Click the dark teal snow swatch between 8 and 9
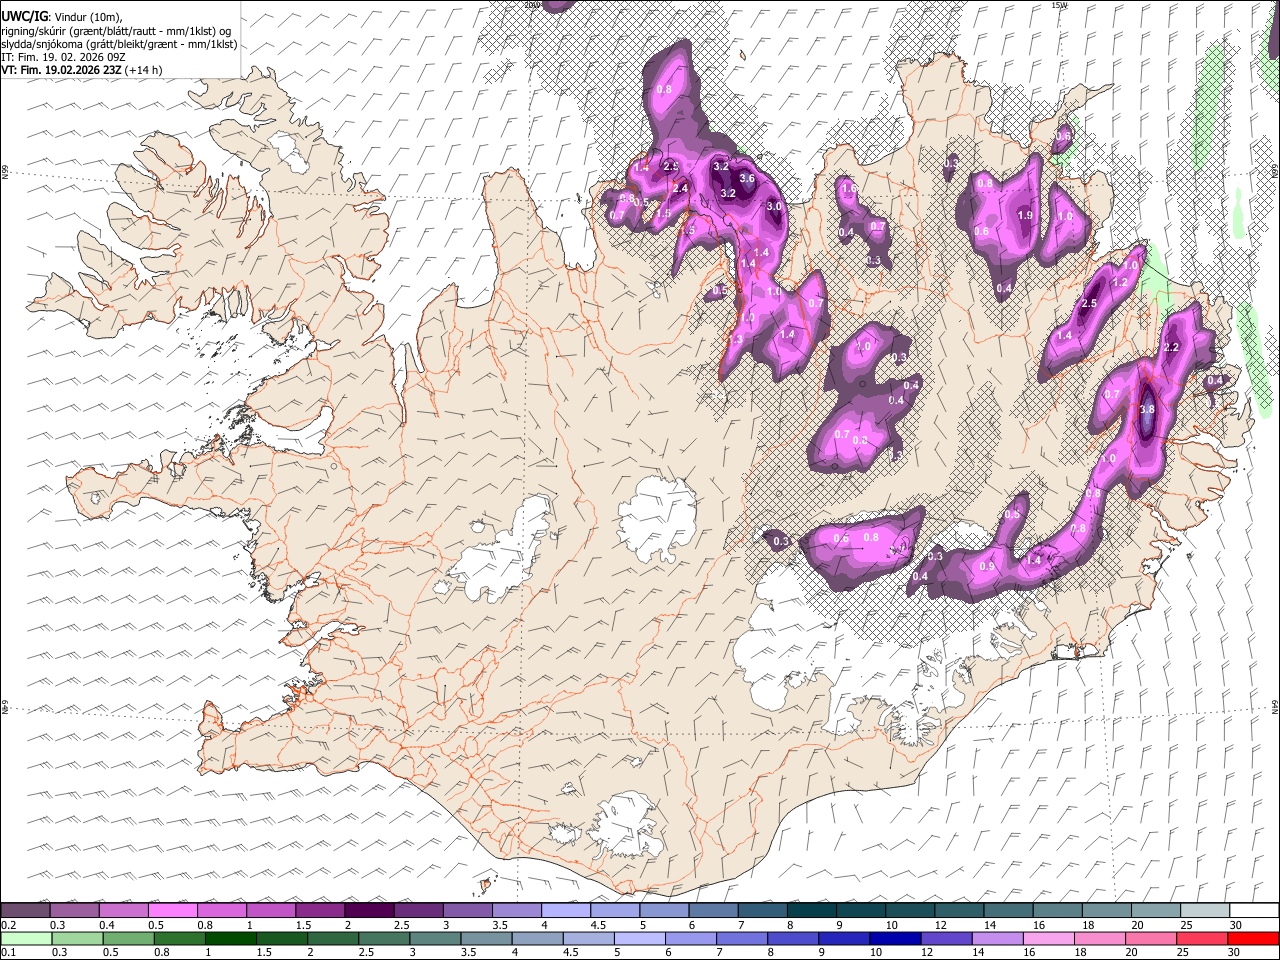Image resolution: width=1280 pixels, height=960 pixels. point(812,910)
